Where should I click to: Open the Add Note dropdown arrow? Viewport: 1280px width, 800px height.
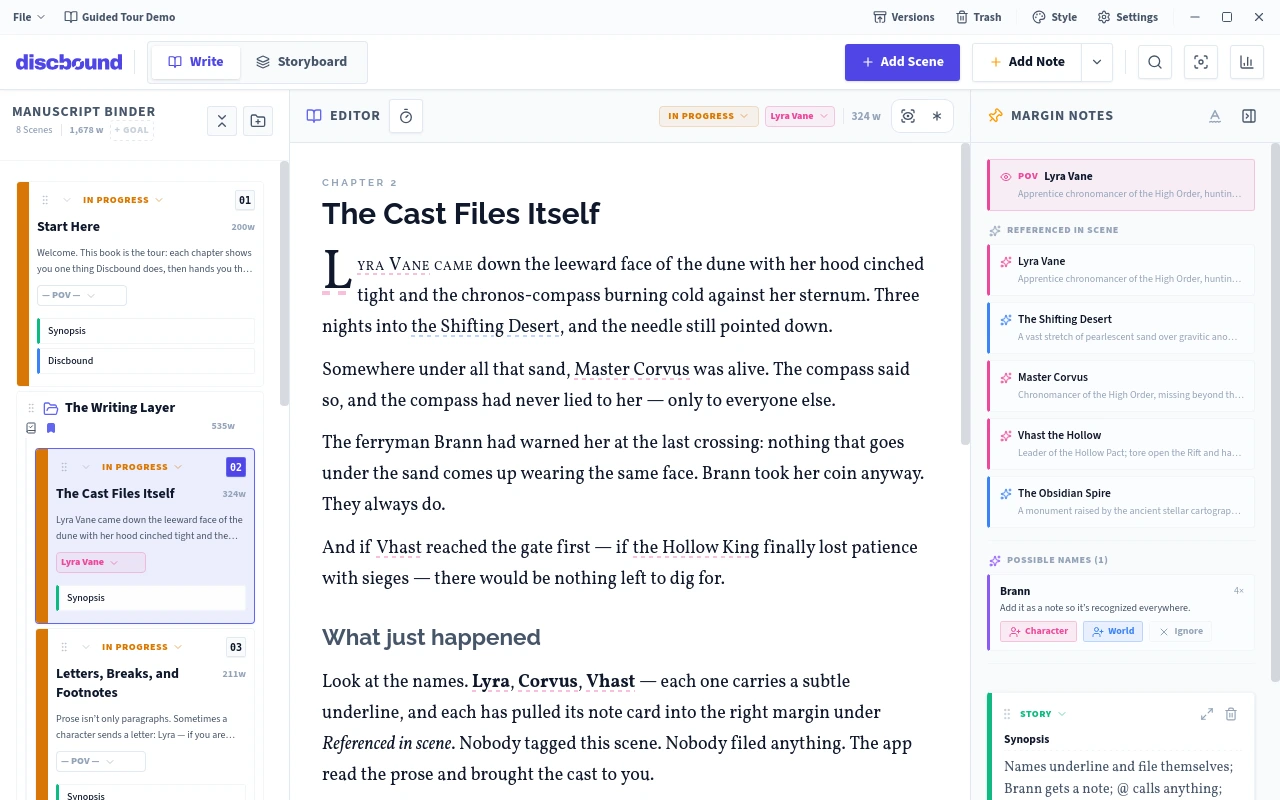tap(1097, 62)
